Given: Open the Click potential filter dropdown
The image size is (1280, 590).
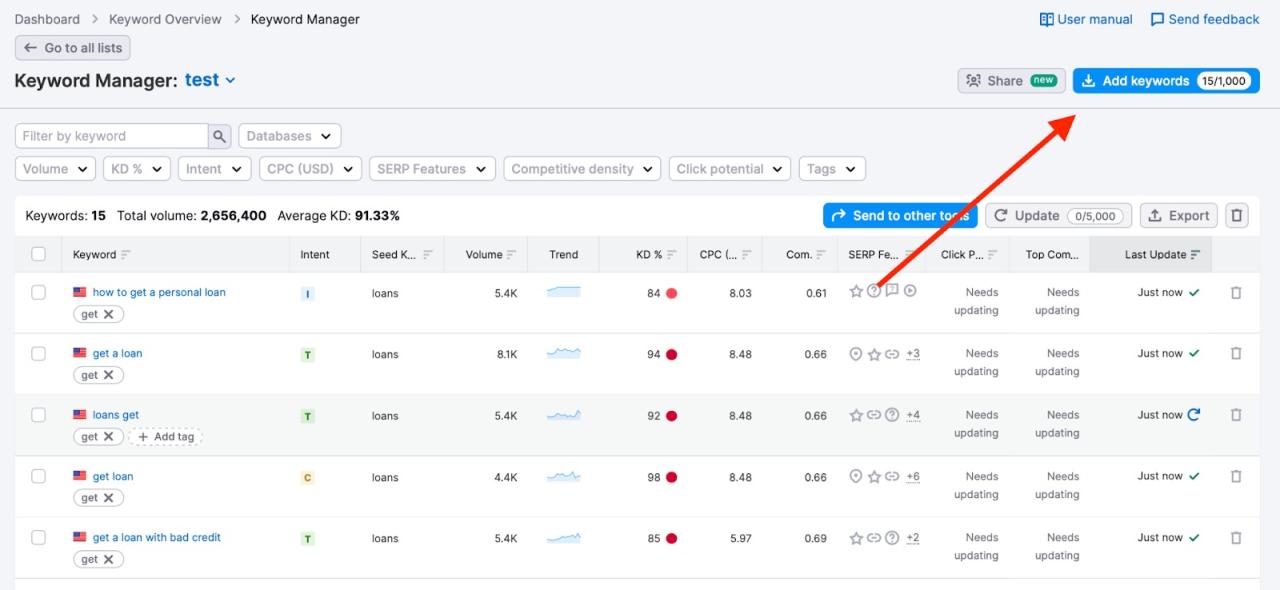Looking at the screenshot, I should click(730, 169).
